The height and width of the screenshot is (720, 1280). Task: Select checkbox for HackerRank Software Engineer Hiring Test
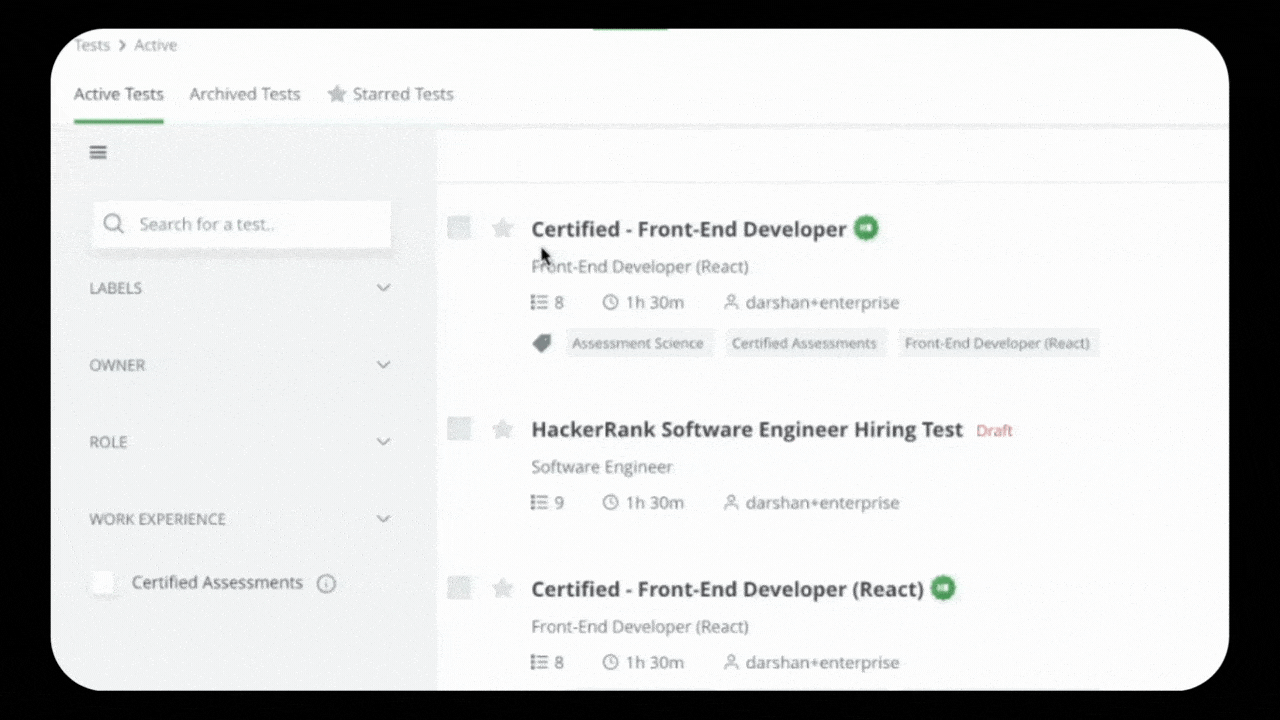coord(459,429)
